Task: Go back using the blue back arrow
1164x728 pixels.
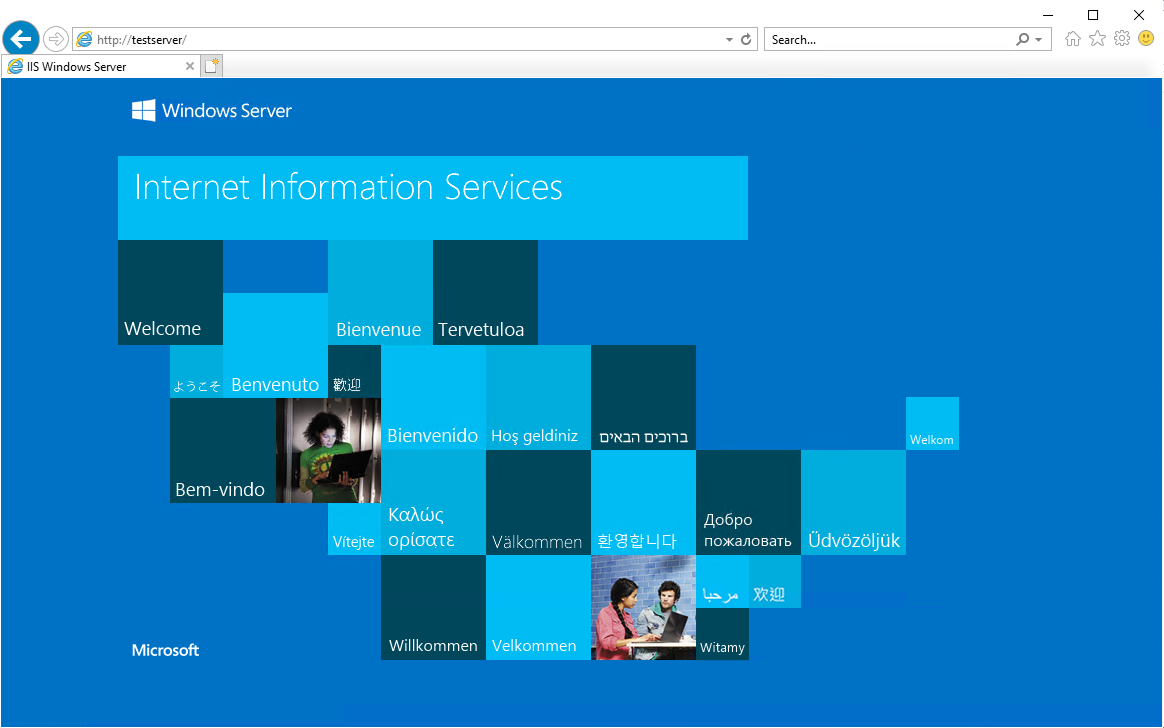Action: [x=21, y=39]
